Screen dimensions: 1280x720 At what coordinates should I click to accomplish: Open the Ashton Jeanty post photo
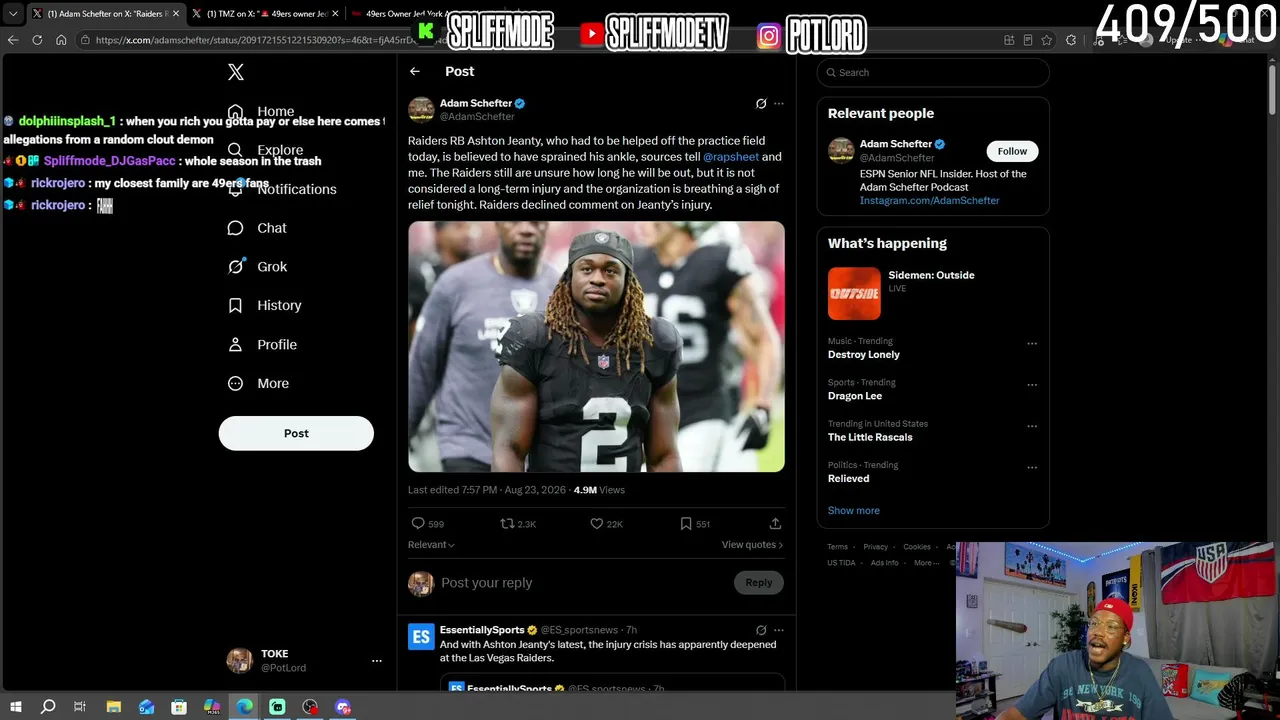(596, 347)
